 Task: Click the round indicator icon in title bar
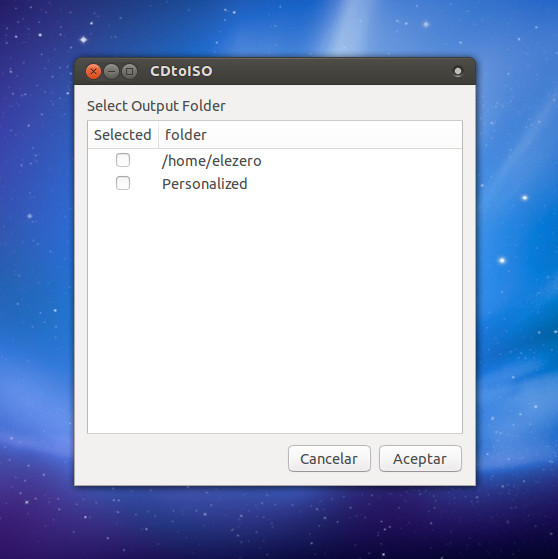pyautogui.click(x=458, y=71)
